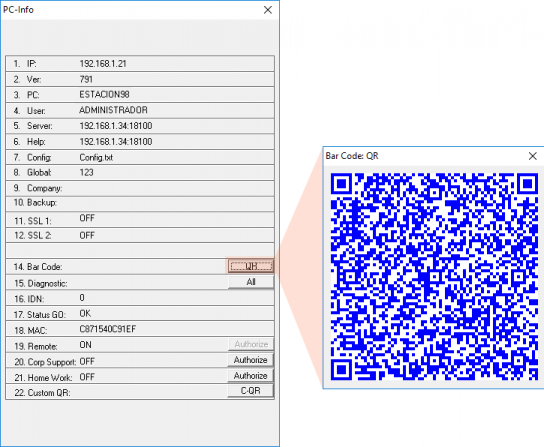Click the C-QR custom QR button
The height and width of the screenshot is (447, 544).
(x=250, y=391)
